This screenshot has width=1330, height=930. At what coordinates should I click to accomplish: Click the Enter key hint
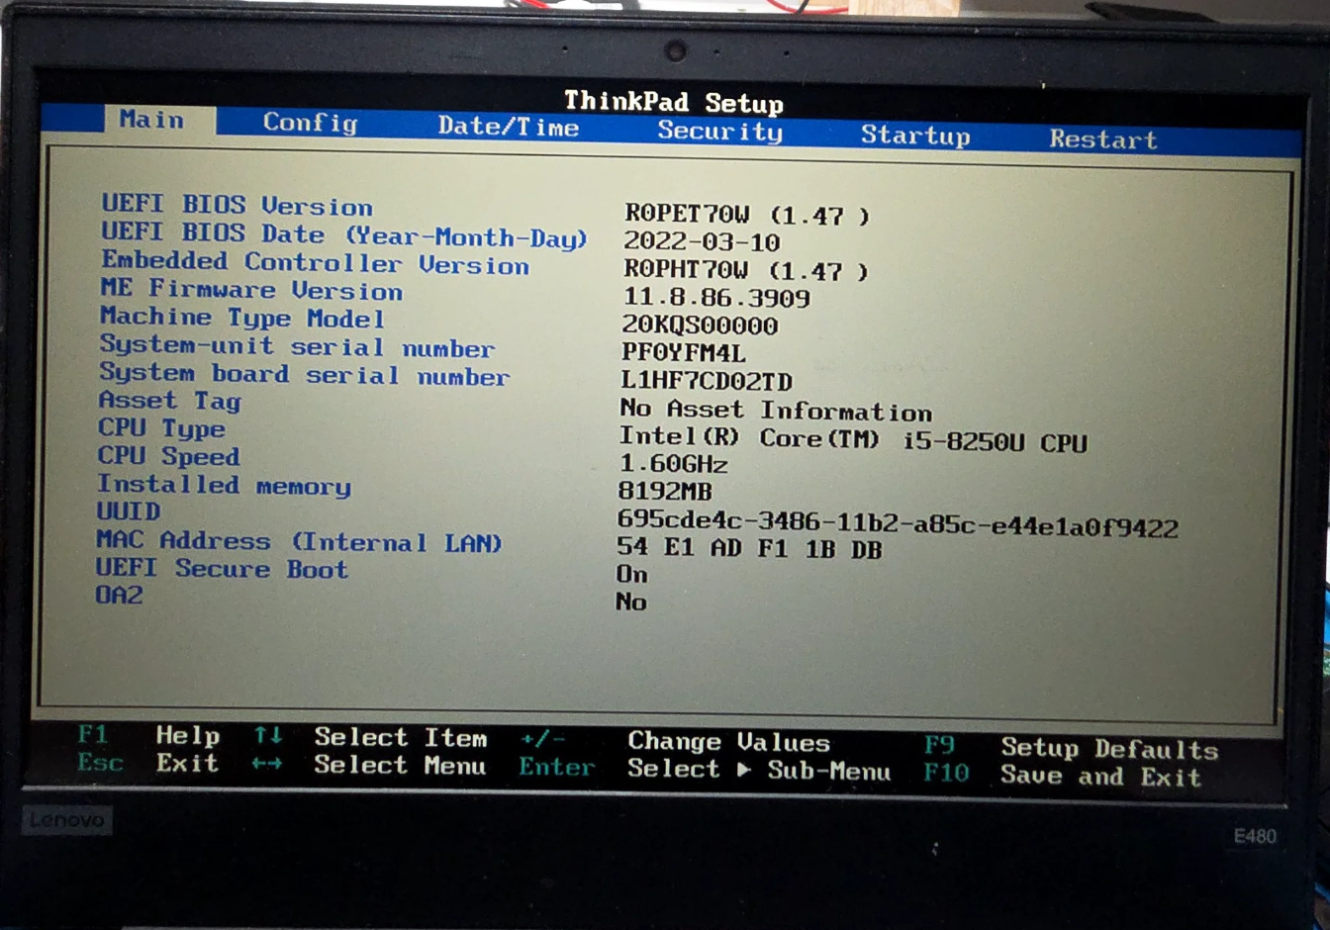pyautogui.click(x=557, y=767)
